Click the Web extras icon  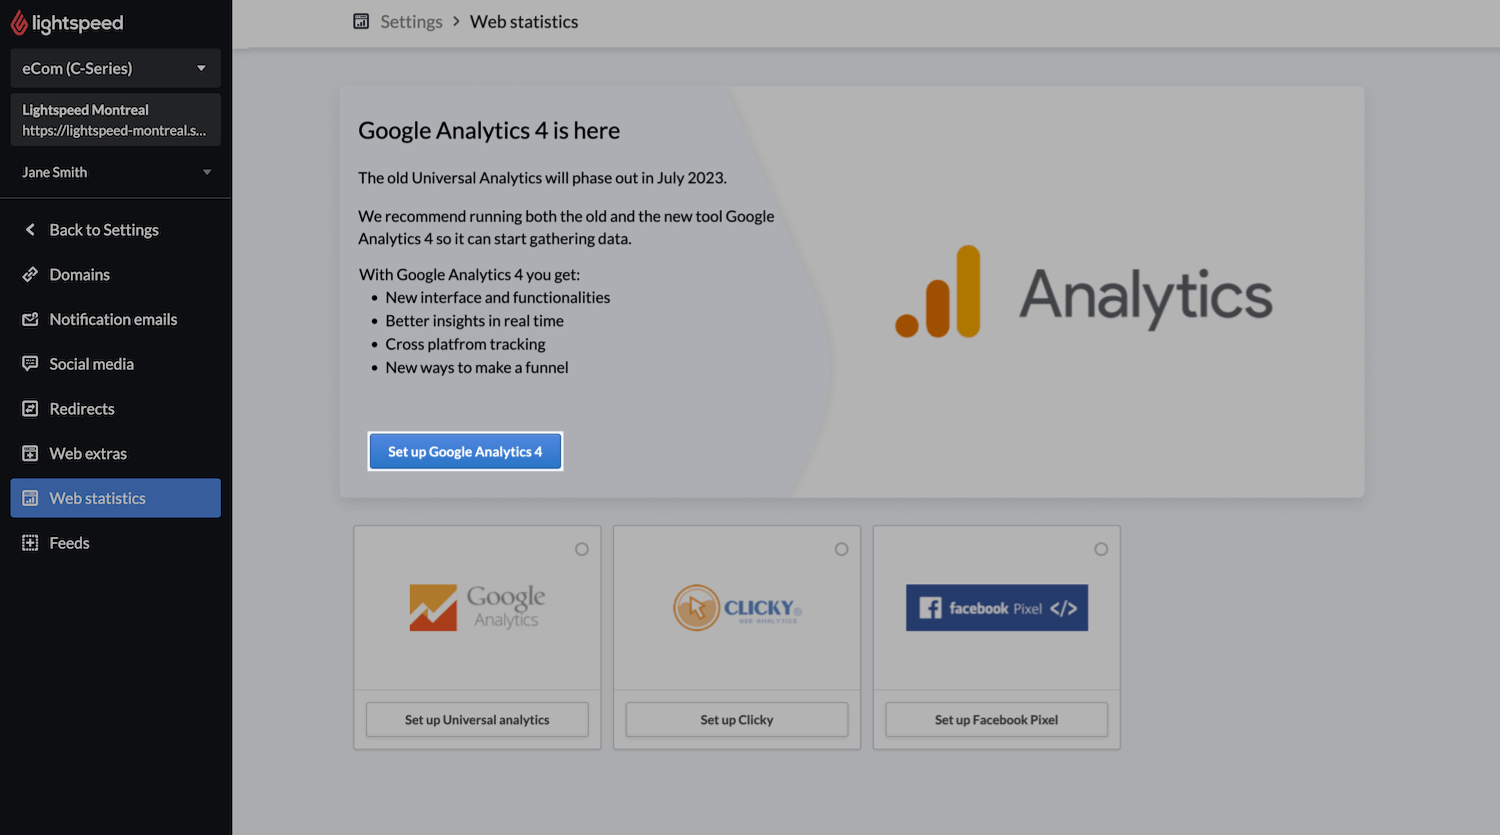(x=30, y=454)
